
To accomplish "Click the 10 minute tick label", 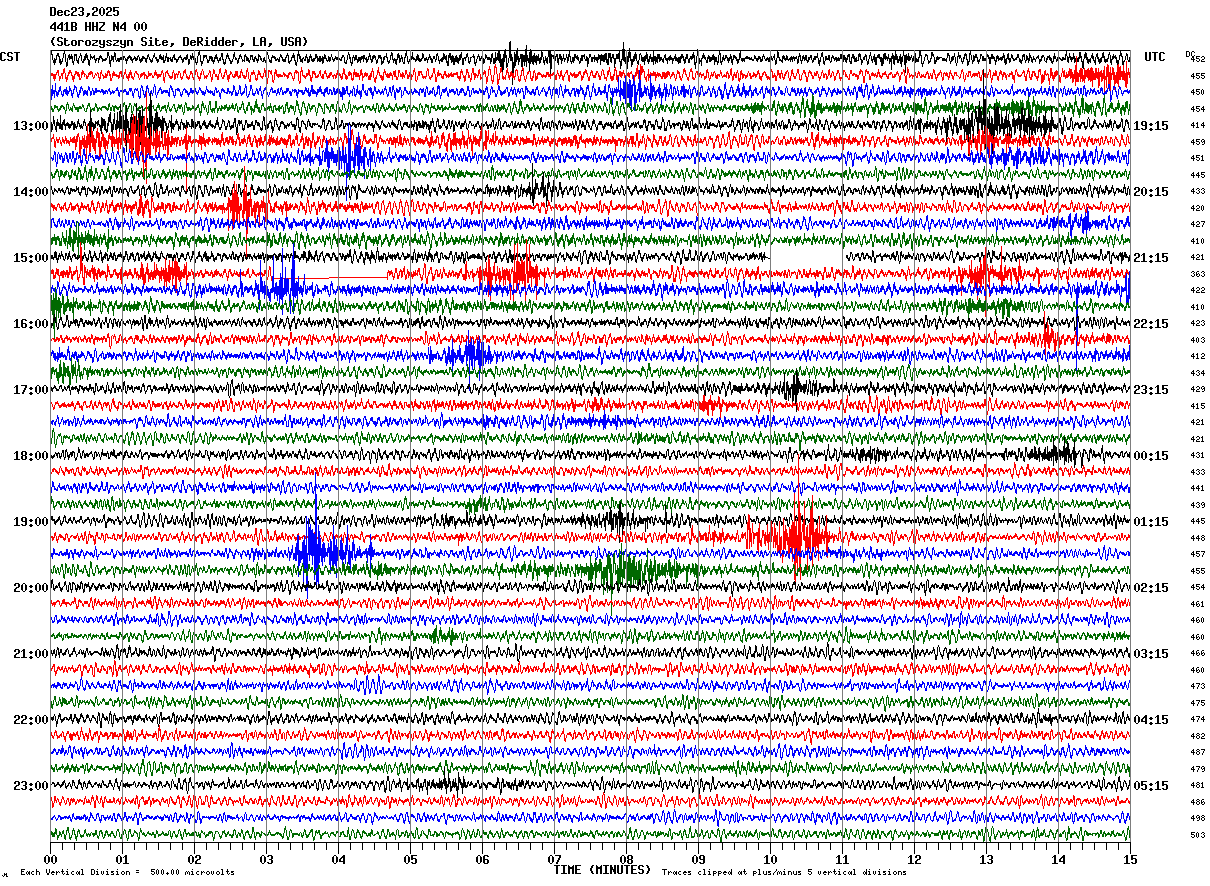I will coord(770,859).
